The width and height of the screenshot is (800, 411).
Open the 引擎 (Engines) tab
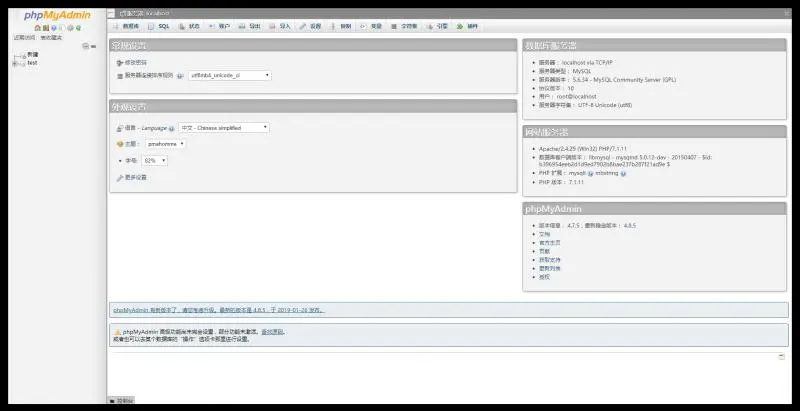[x=437, y=26]
